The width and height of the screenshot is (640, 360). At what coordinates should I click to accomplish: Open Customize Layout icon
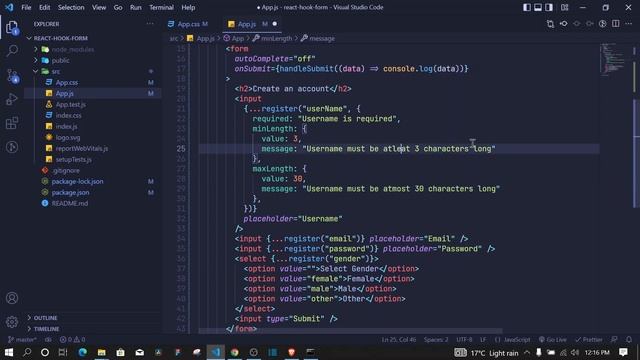(564, 7)
